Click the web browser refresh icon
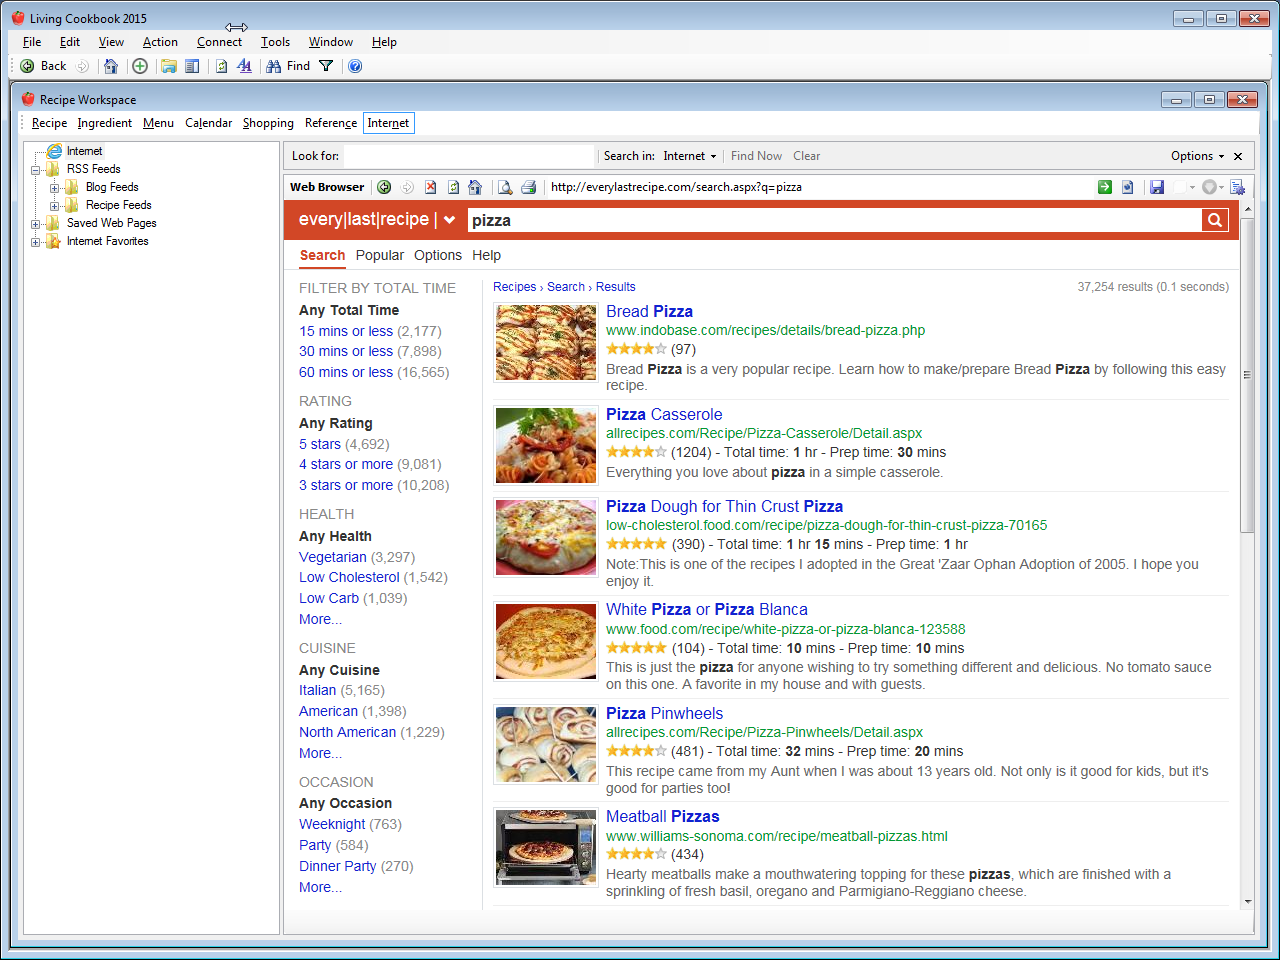1280x960 pixels. 453,187
